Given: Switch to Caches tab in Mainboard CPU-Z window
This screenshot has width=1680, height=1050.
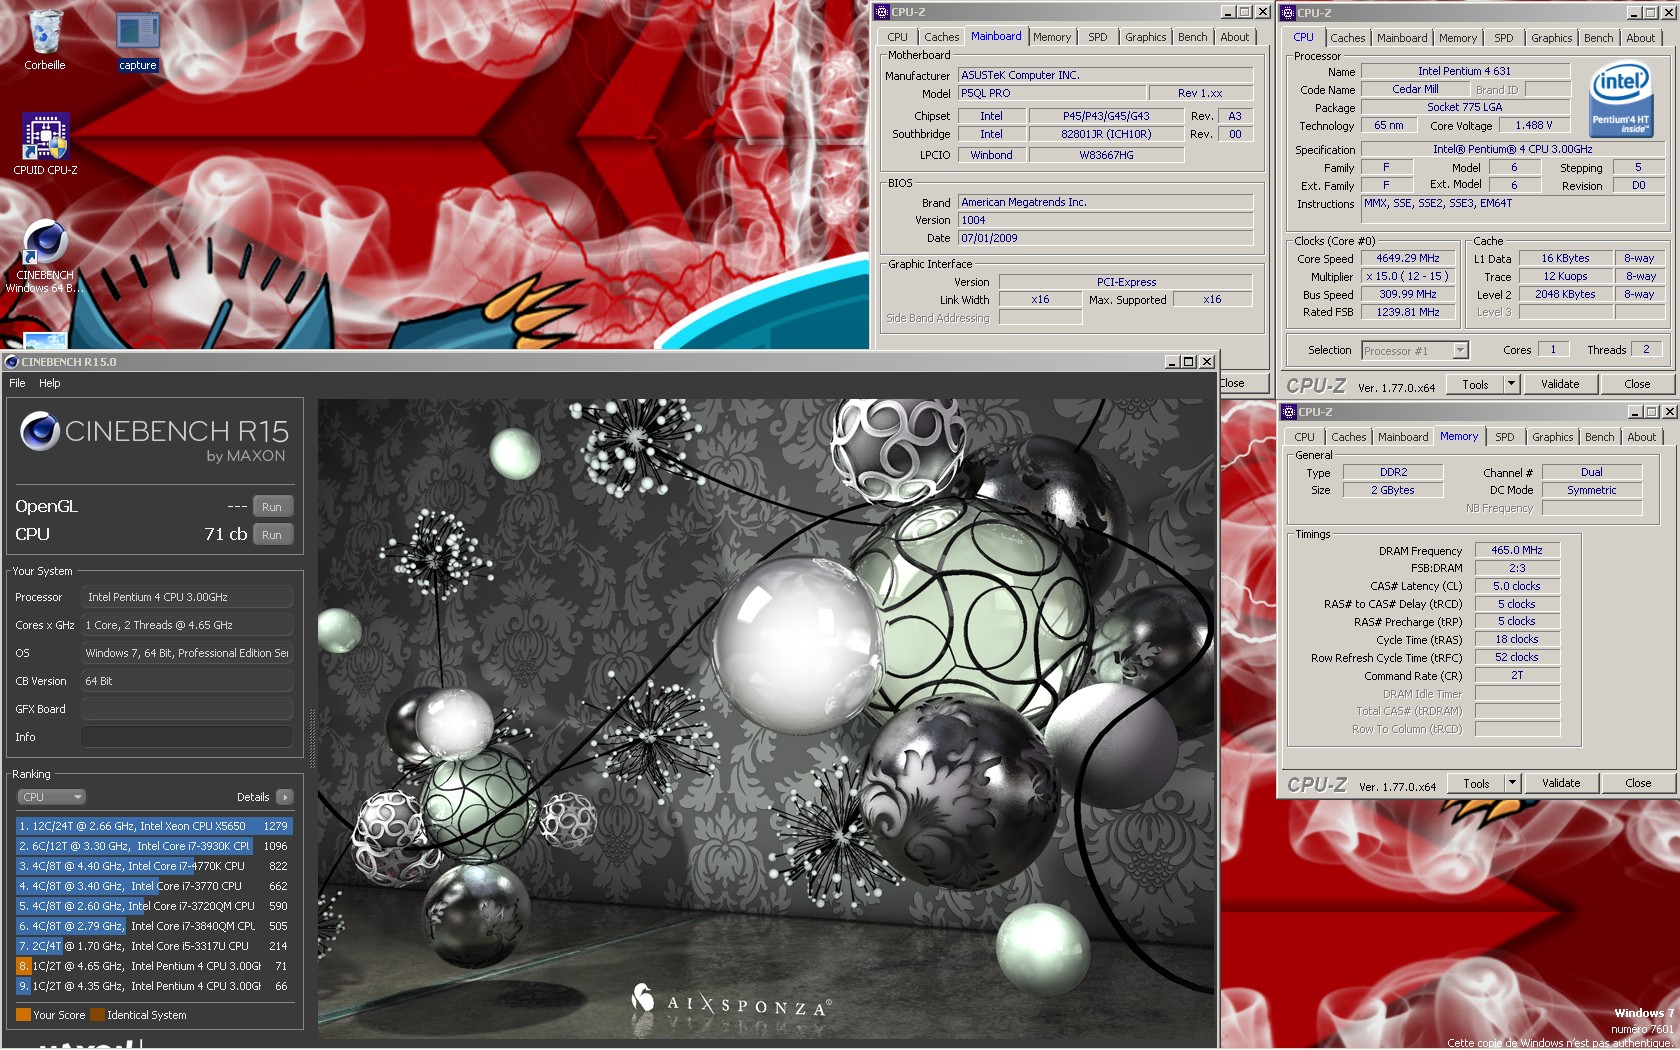Looking at the screenshot, I should click(941, 37).
